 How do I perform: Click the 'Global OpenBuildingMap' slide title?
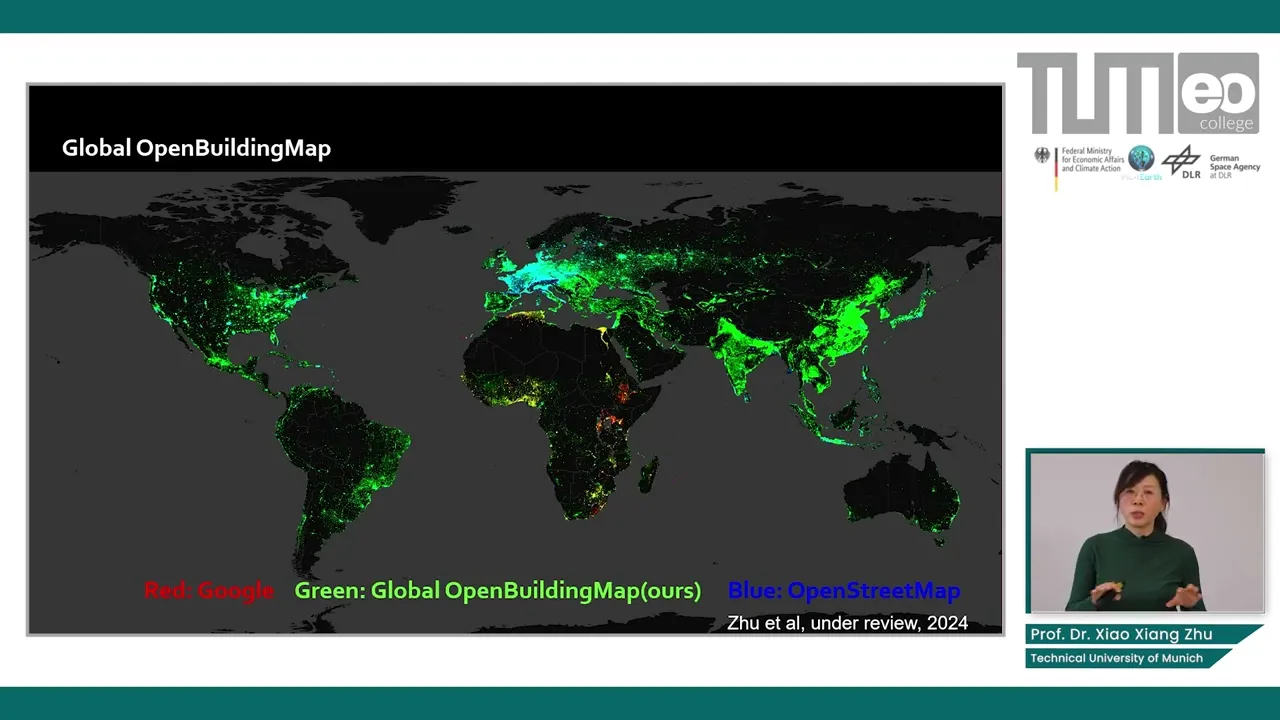(x=196, y=148)
